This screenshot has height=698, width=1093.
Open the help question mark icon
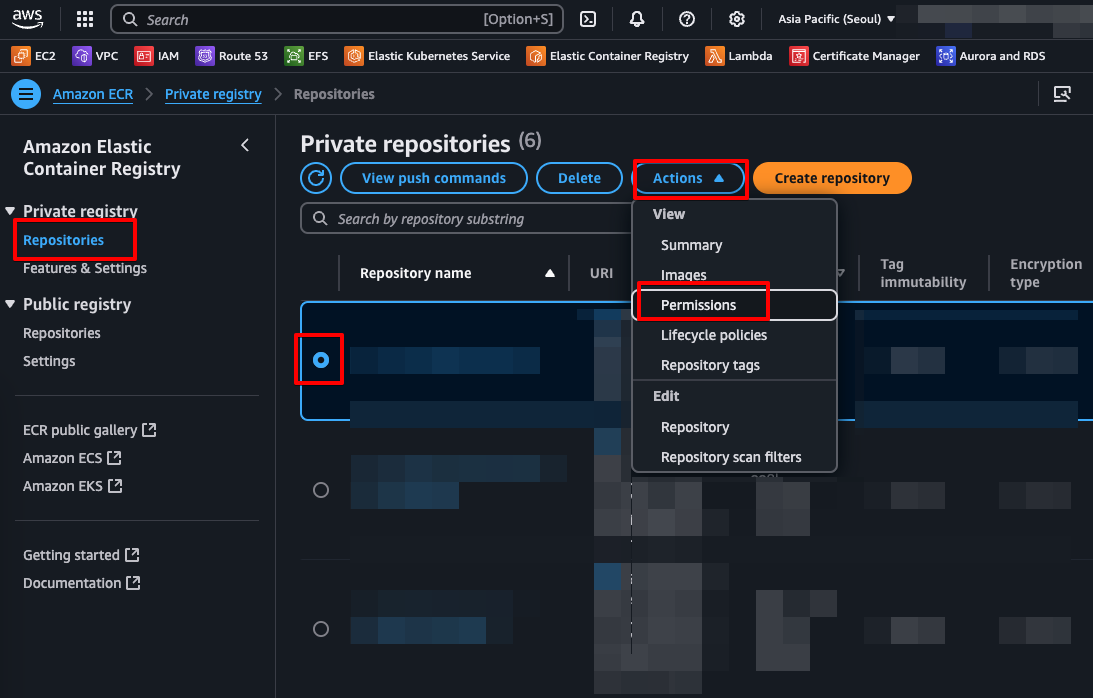coord(687,20)
